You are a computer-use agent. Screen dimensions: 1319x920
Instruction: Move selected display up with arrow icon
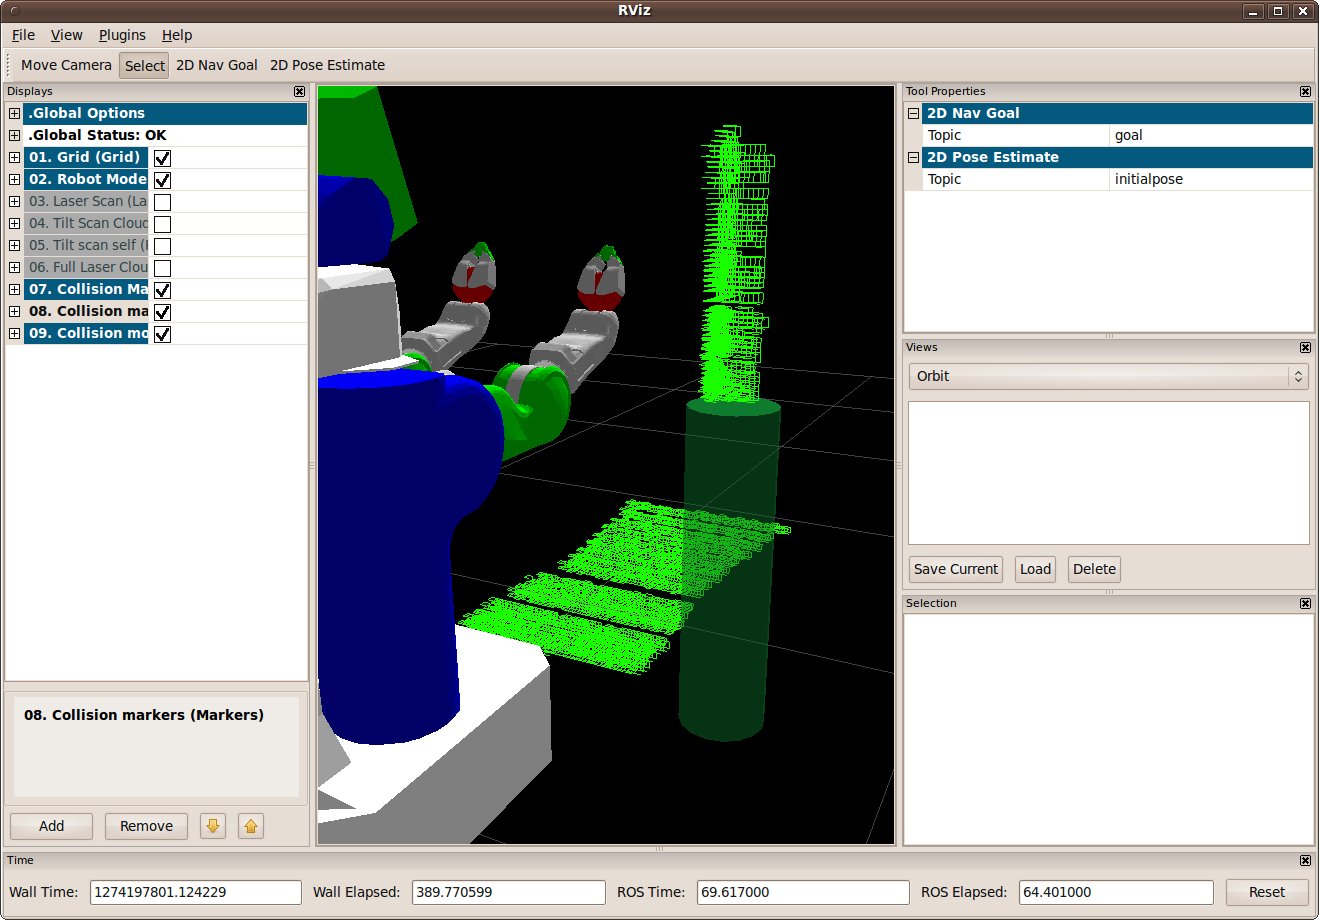pos(251,826)
